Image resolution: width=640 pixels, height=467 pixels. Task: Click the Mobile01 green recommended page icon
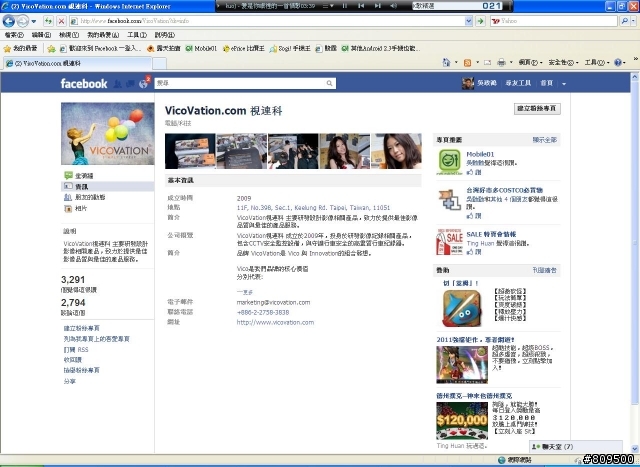click(450, 161)
